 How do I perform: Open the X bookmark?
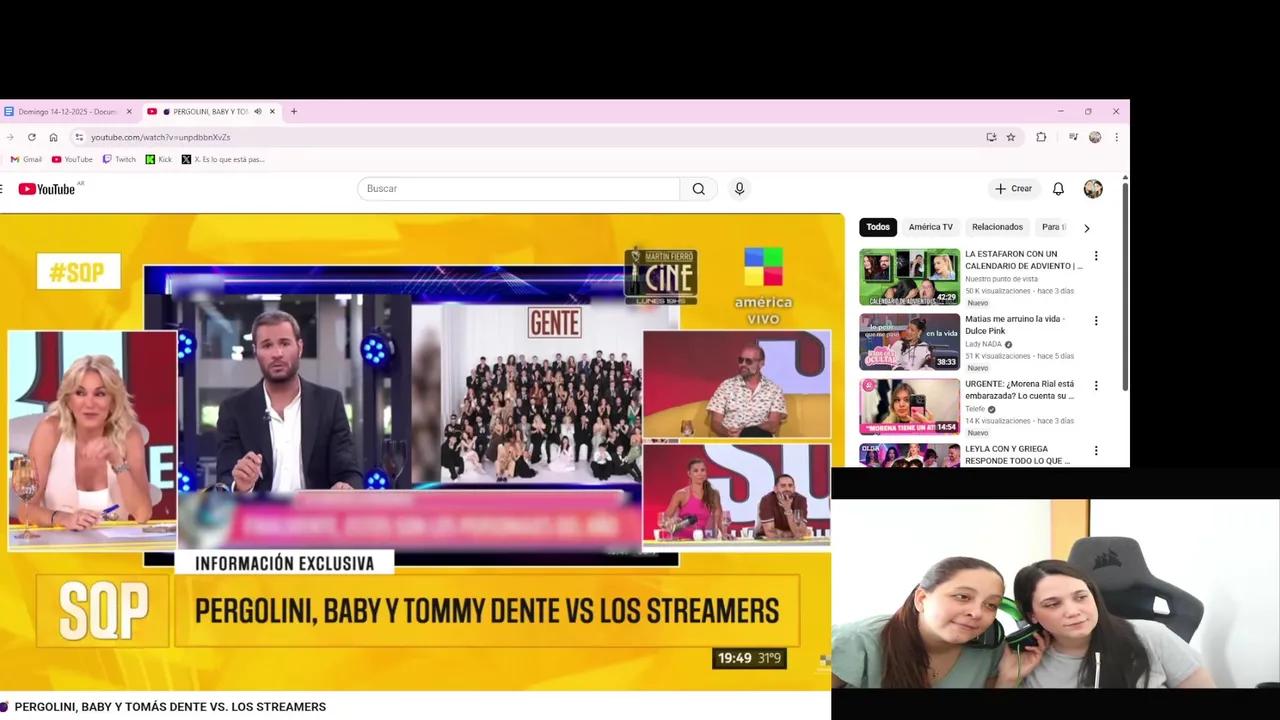click(223, 159)
